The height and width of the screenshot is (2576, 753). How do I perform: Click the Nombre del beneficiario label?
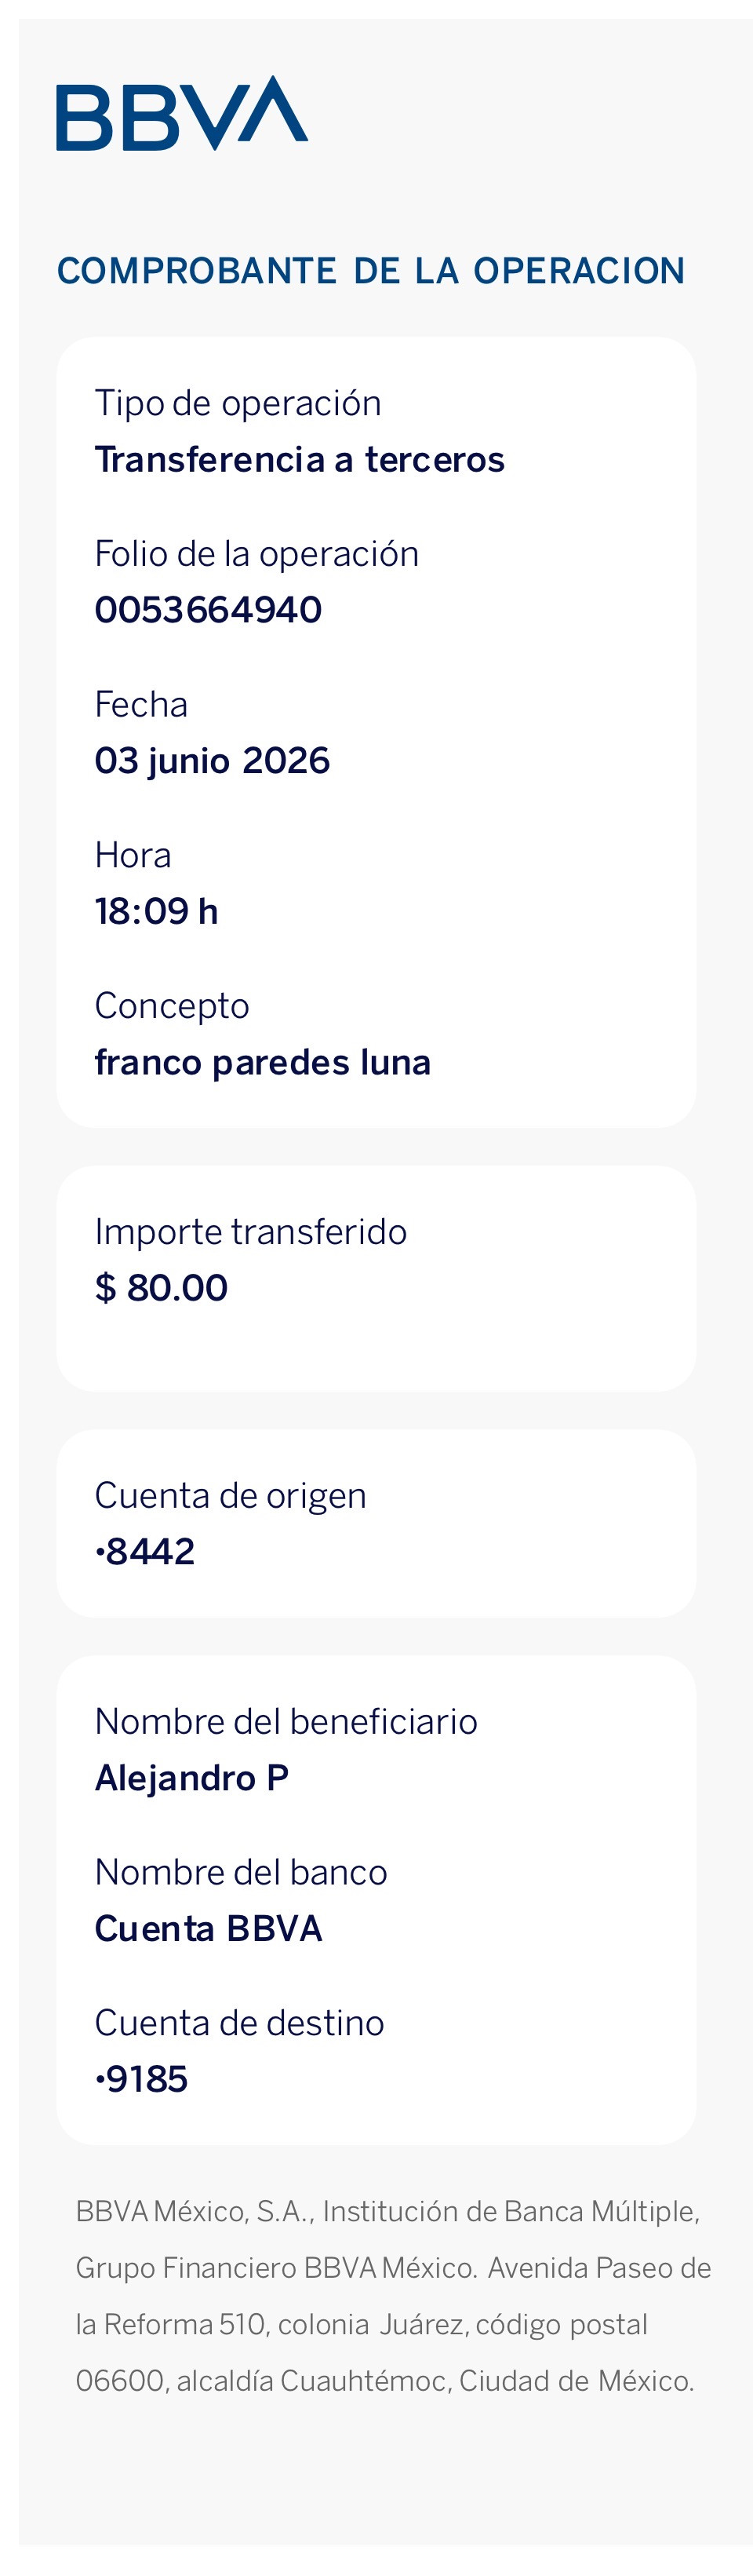(286, 1722)
